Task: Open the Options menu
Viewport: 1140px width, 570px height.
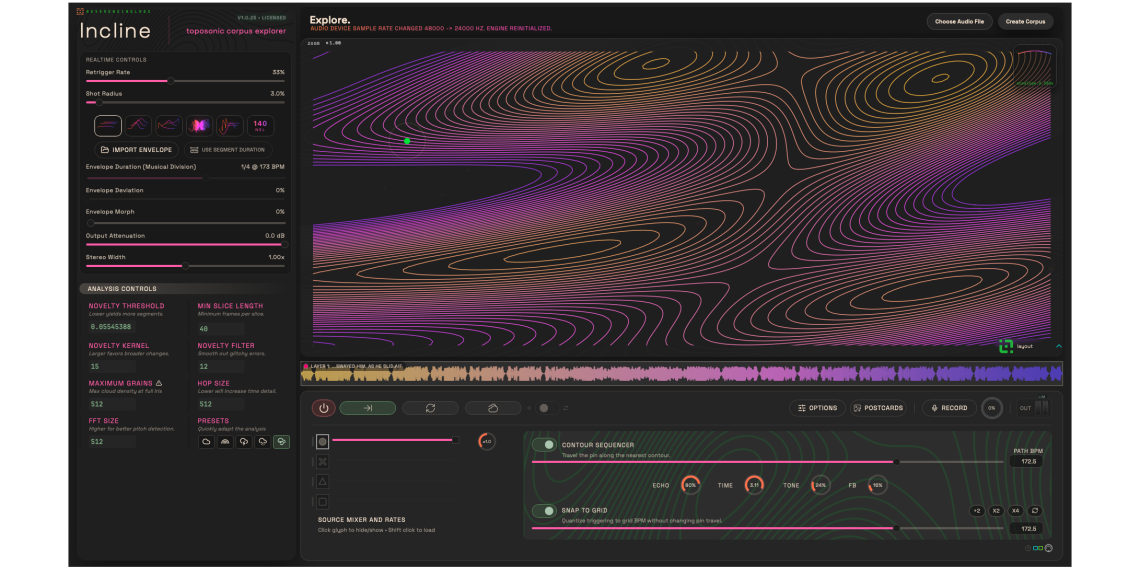Action: pyautogui.click(x=816, y=408)
